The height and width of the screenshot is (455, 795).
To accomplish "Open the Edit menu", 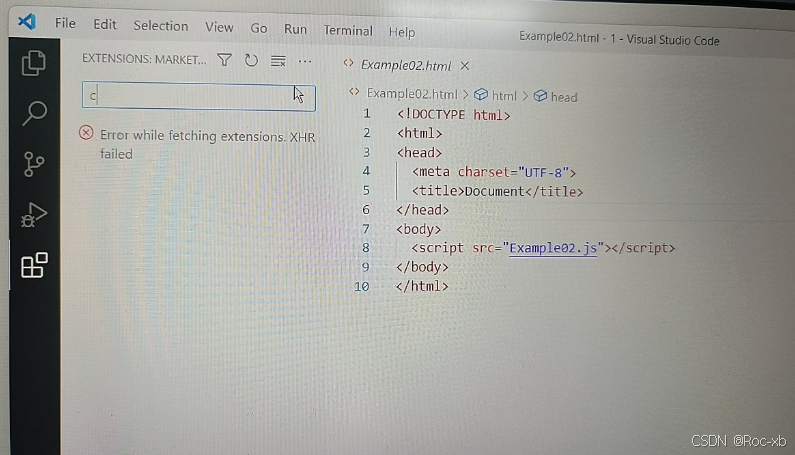I will tap(105, 24).
